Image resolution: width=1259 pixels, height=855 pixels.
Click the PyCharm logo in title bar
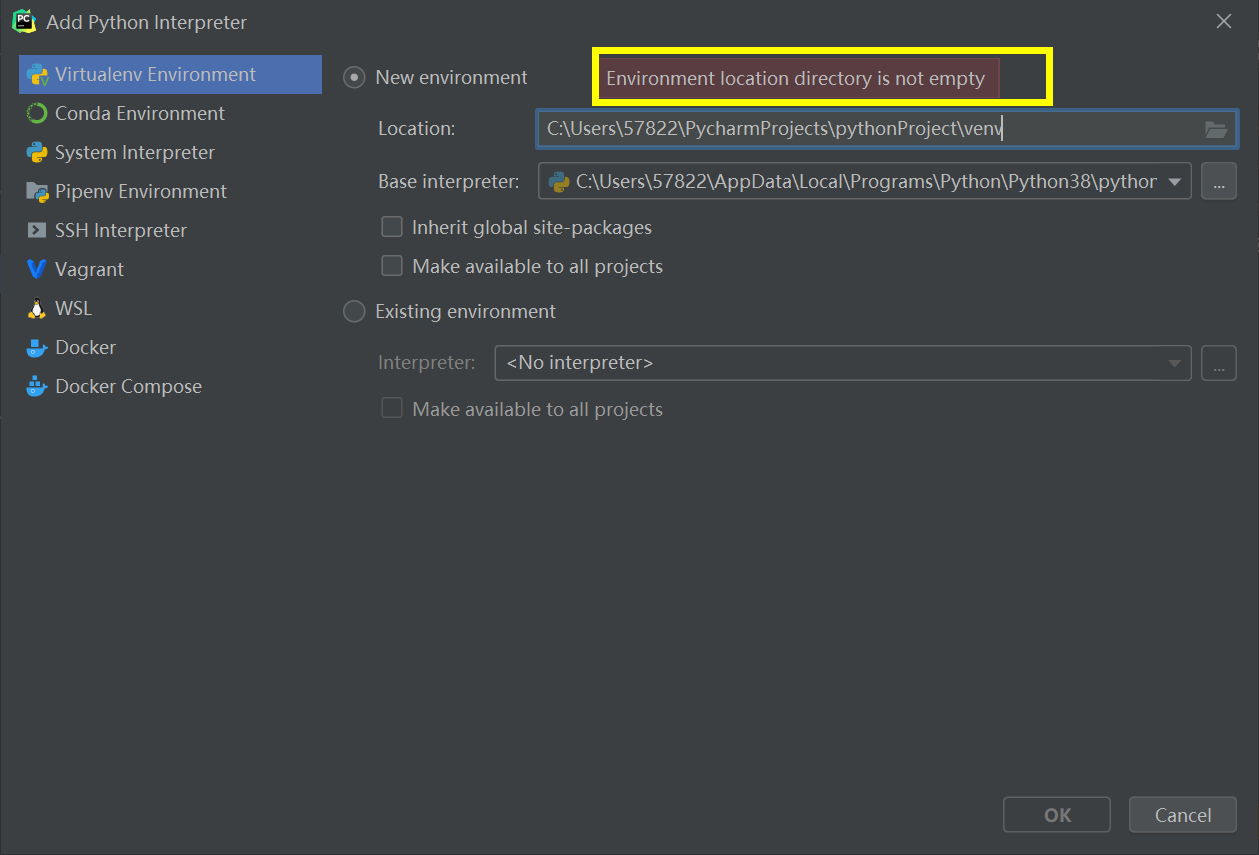click(x=23, y=21)
